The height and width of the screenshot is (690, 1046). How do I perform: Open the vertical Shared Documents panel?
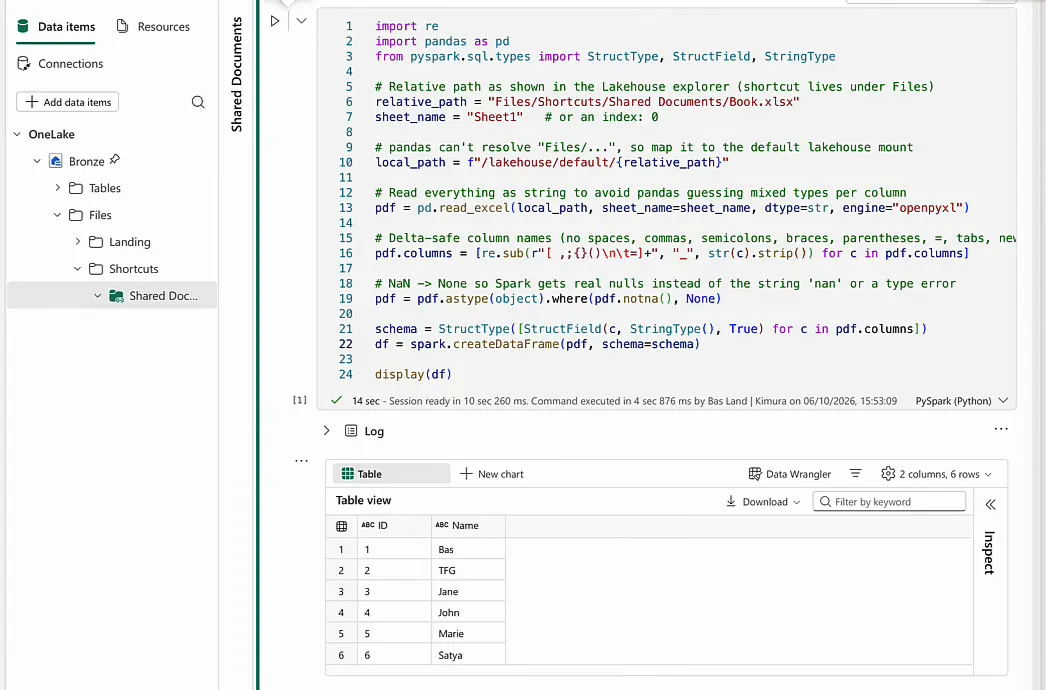tap(237, 74)
